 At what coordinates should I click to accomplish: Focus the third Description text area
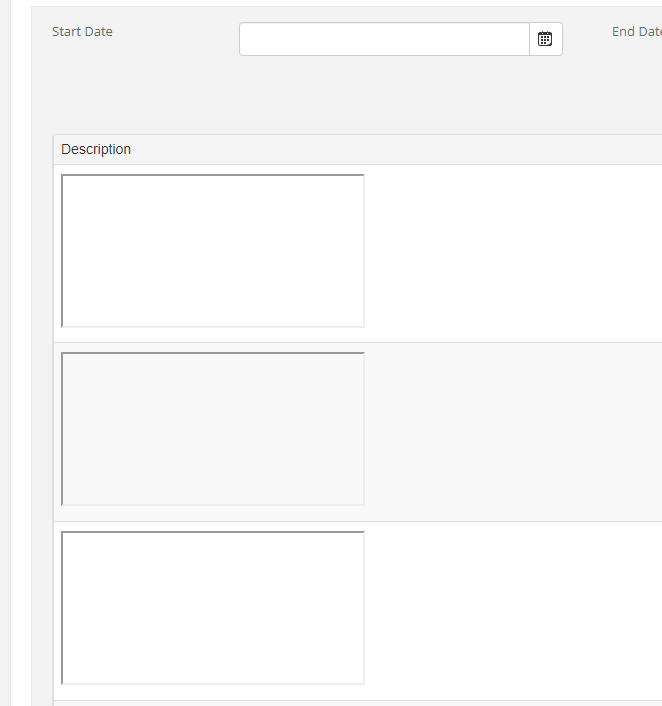(213, 608)
